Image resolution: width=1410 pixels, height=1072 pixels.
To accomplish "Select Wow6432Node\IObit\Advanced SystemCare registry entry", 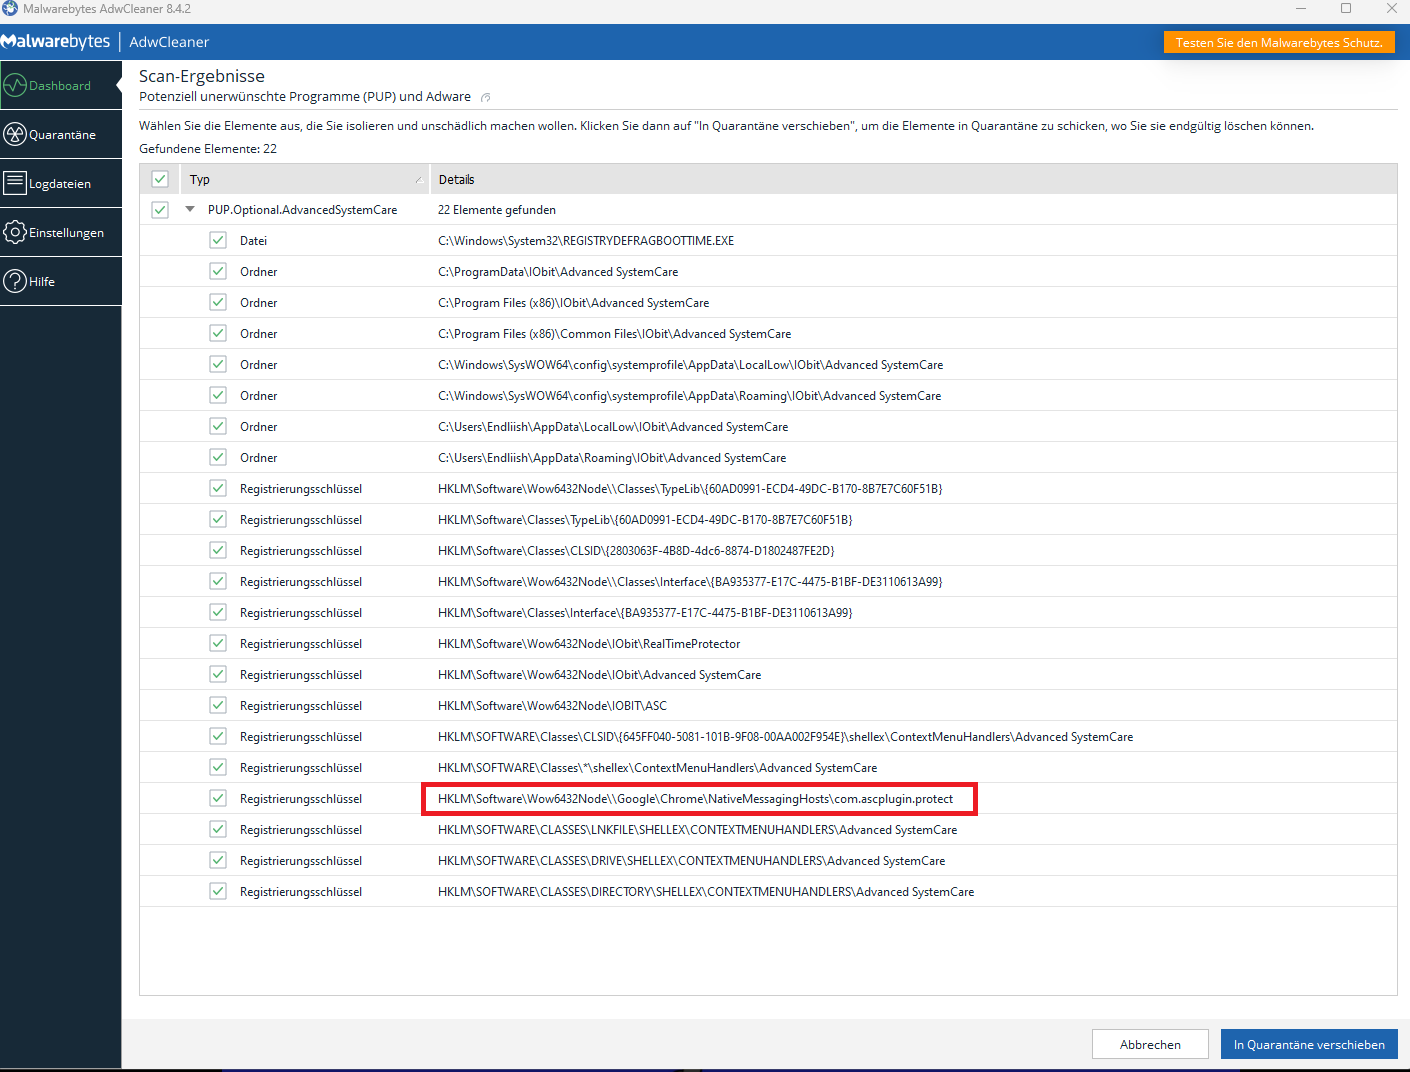I will coord(599,675).
